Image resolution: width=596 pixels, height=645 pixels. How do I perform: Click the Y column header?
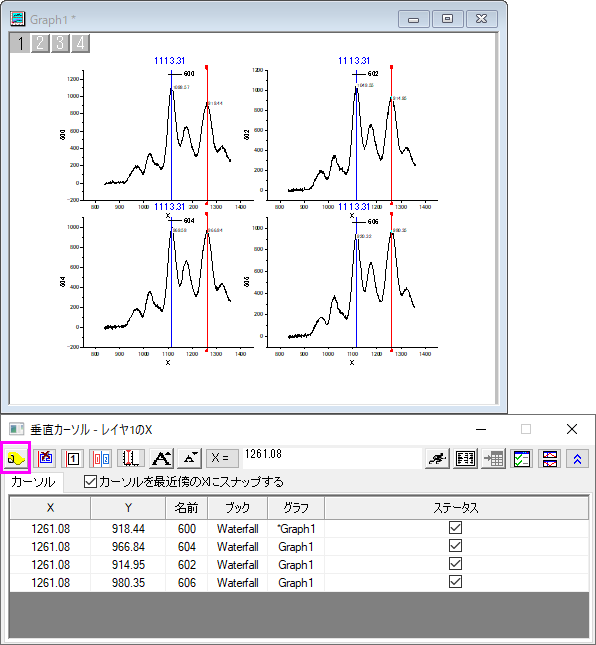pos(128,508)
